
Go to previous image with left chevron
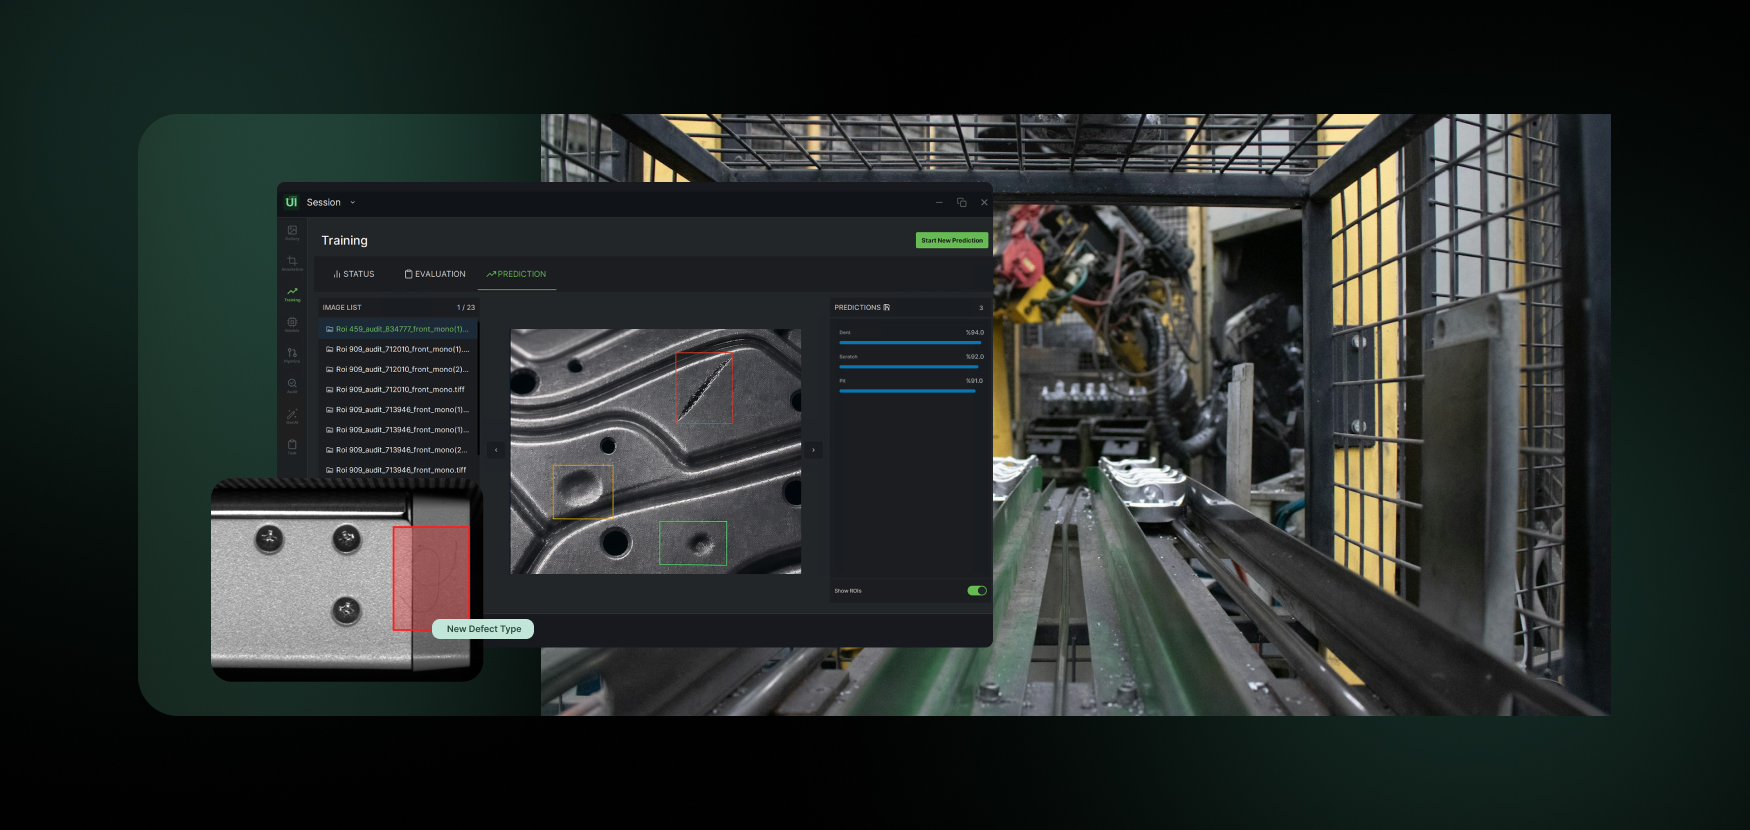496,450
